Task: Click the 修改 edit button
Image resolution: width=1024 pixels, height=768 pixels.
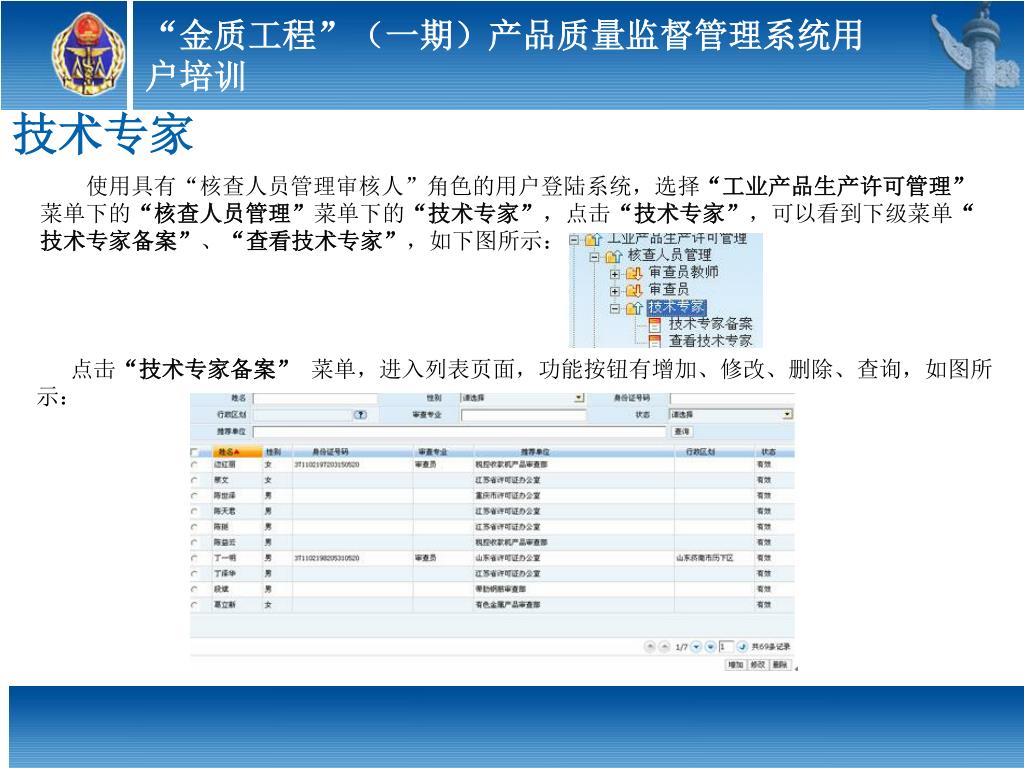Action: tap(758, 665)
